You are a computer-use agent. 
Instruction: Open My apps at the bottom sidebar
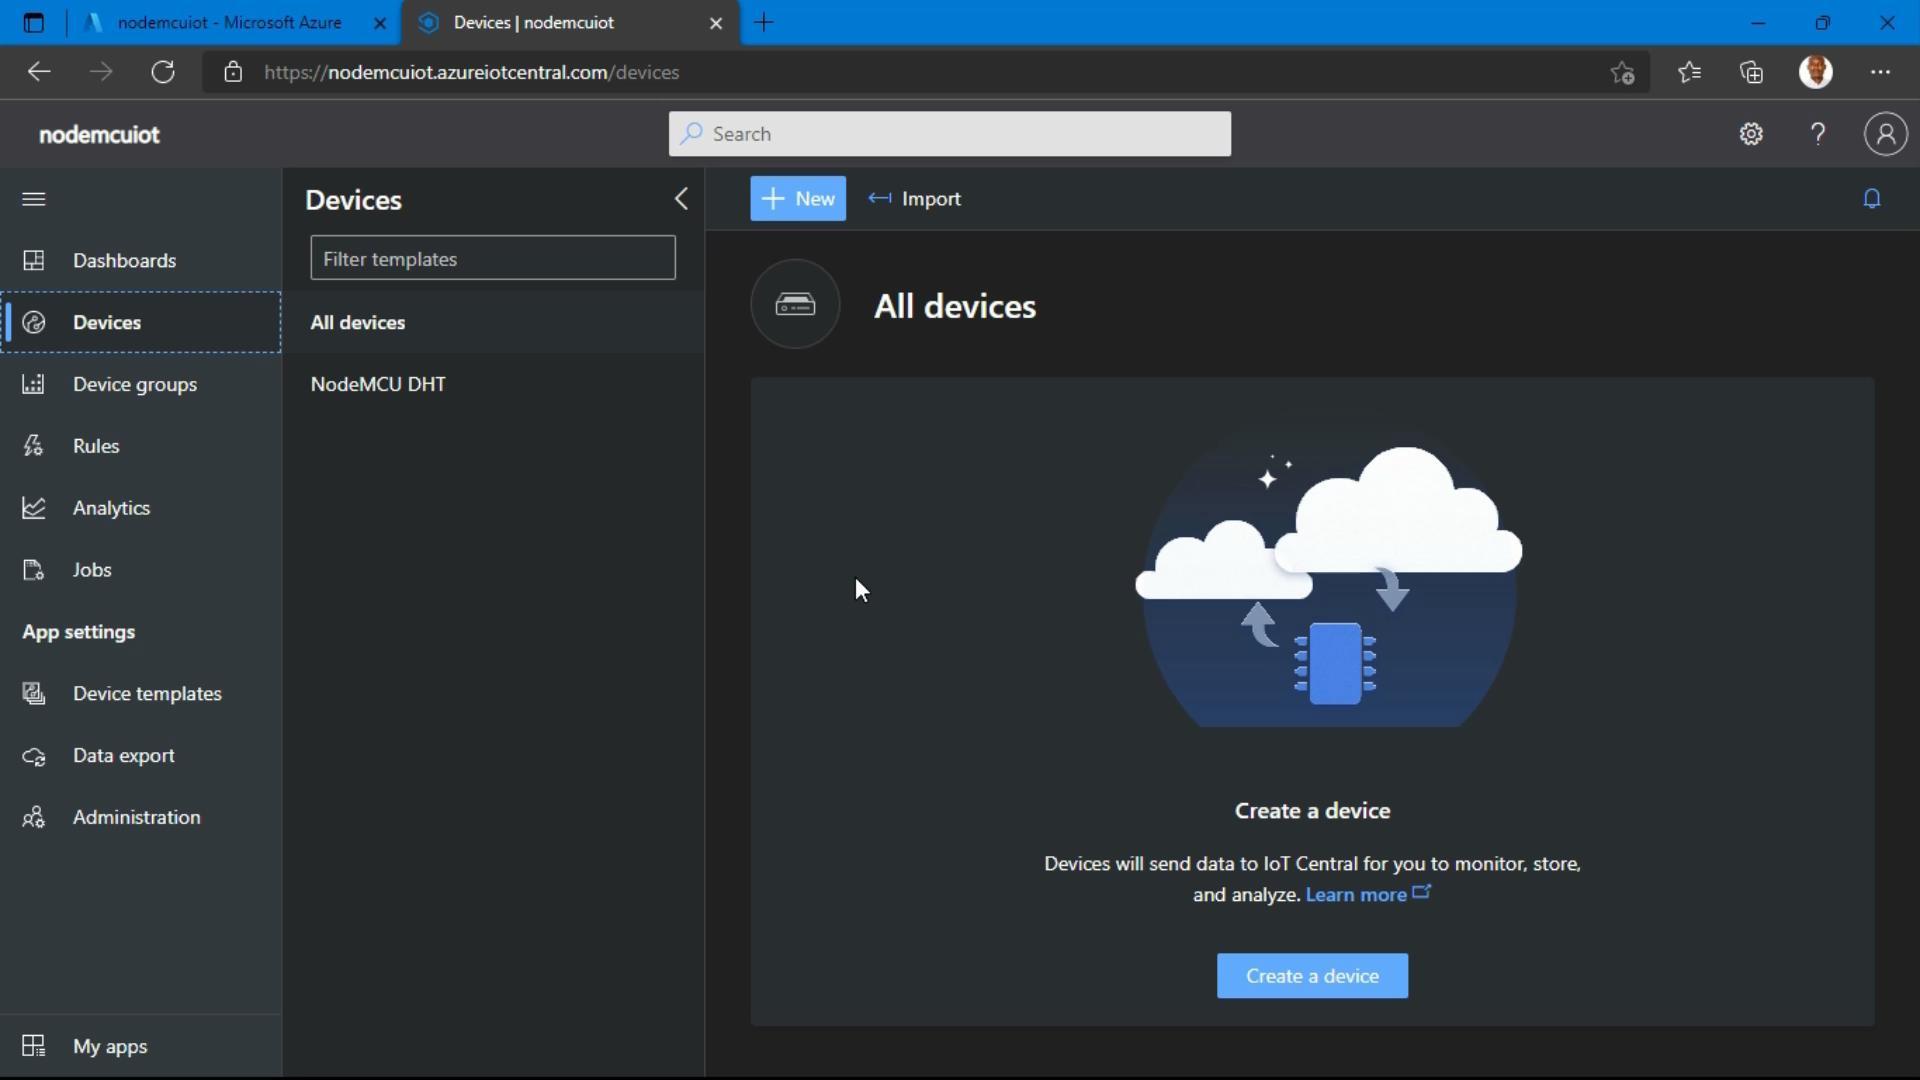tap(109, 1046)
